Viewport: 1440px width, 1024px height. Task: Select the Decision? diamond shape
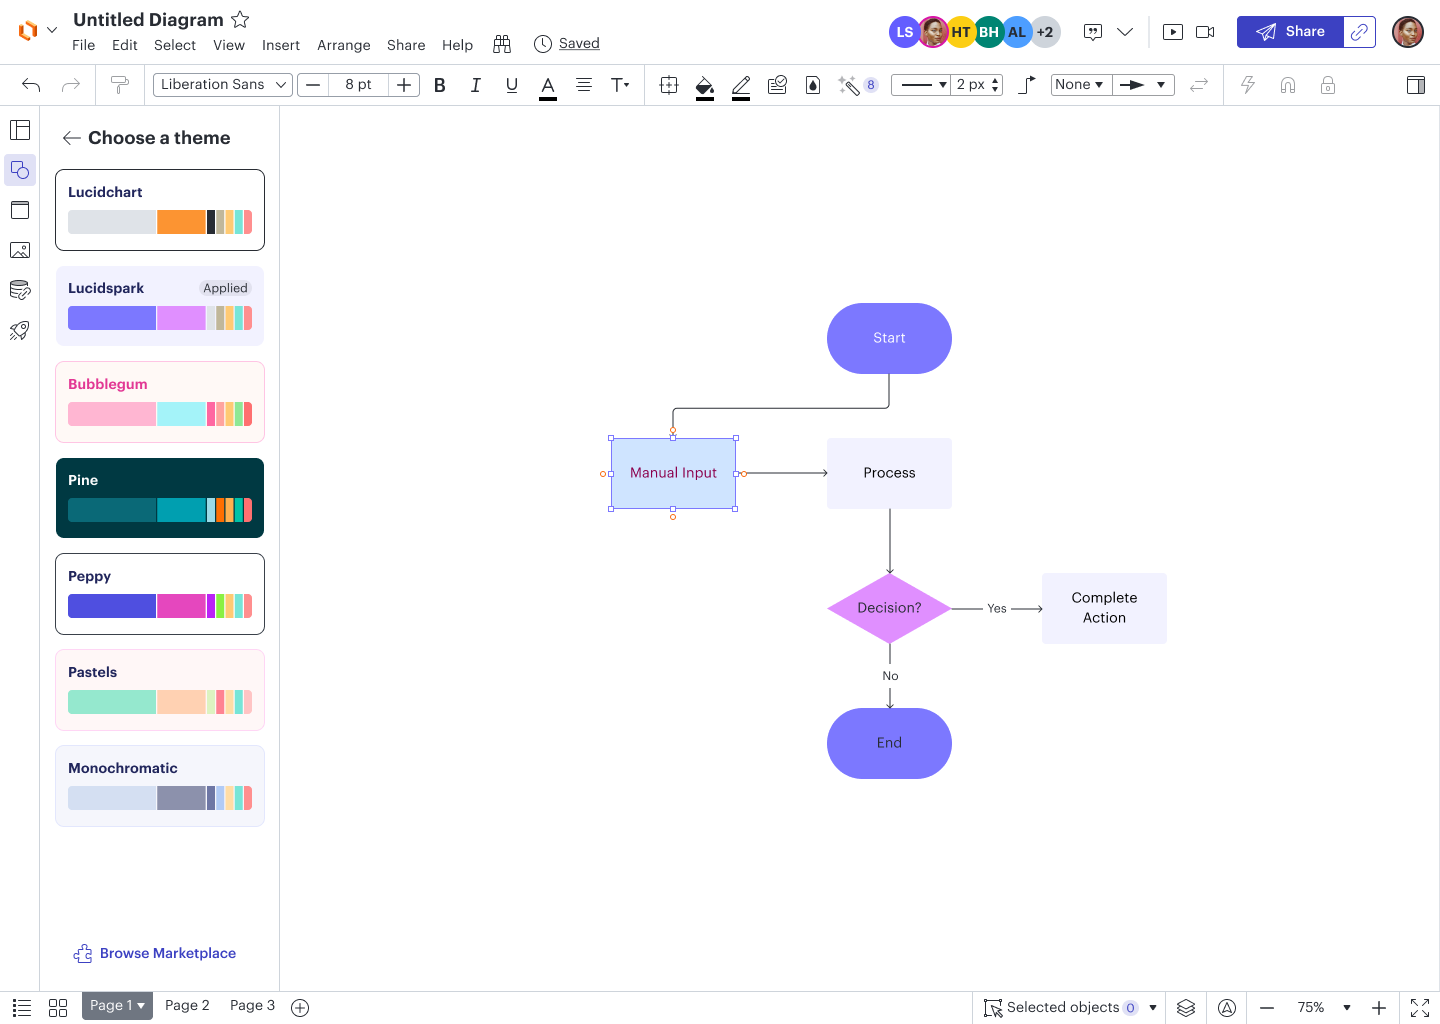[889, 608]
